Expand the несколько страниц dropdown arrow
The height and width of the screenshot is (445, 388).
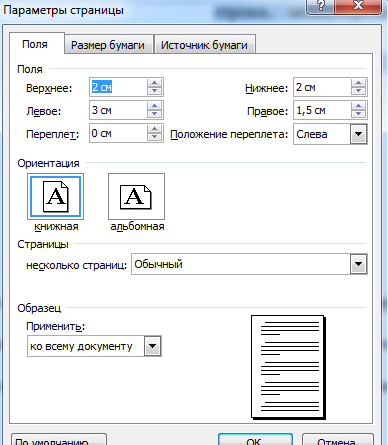tap(358, 264)
